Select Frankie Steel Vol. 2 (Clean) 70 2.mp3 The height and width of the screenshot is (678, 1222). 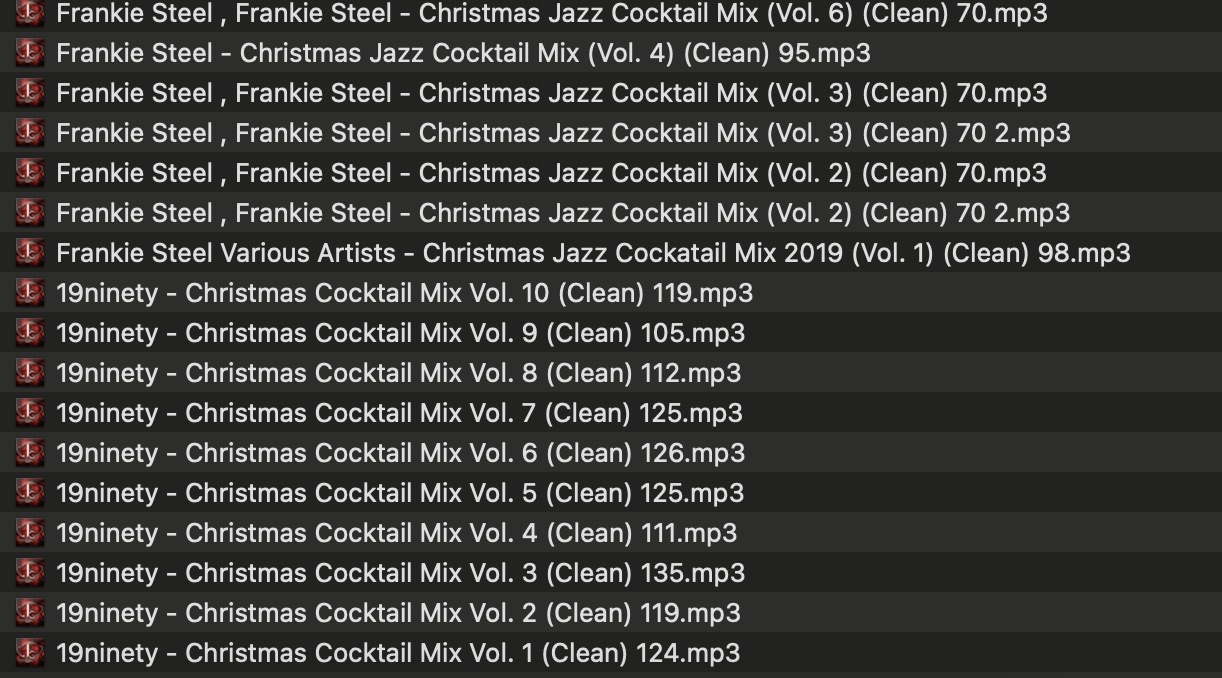pyautogui.click(x=563, y=213)
